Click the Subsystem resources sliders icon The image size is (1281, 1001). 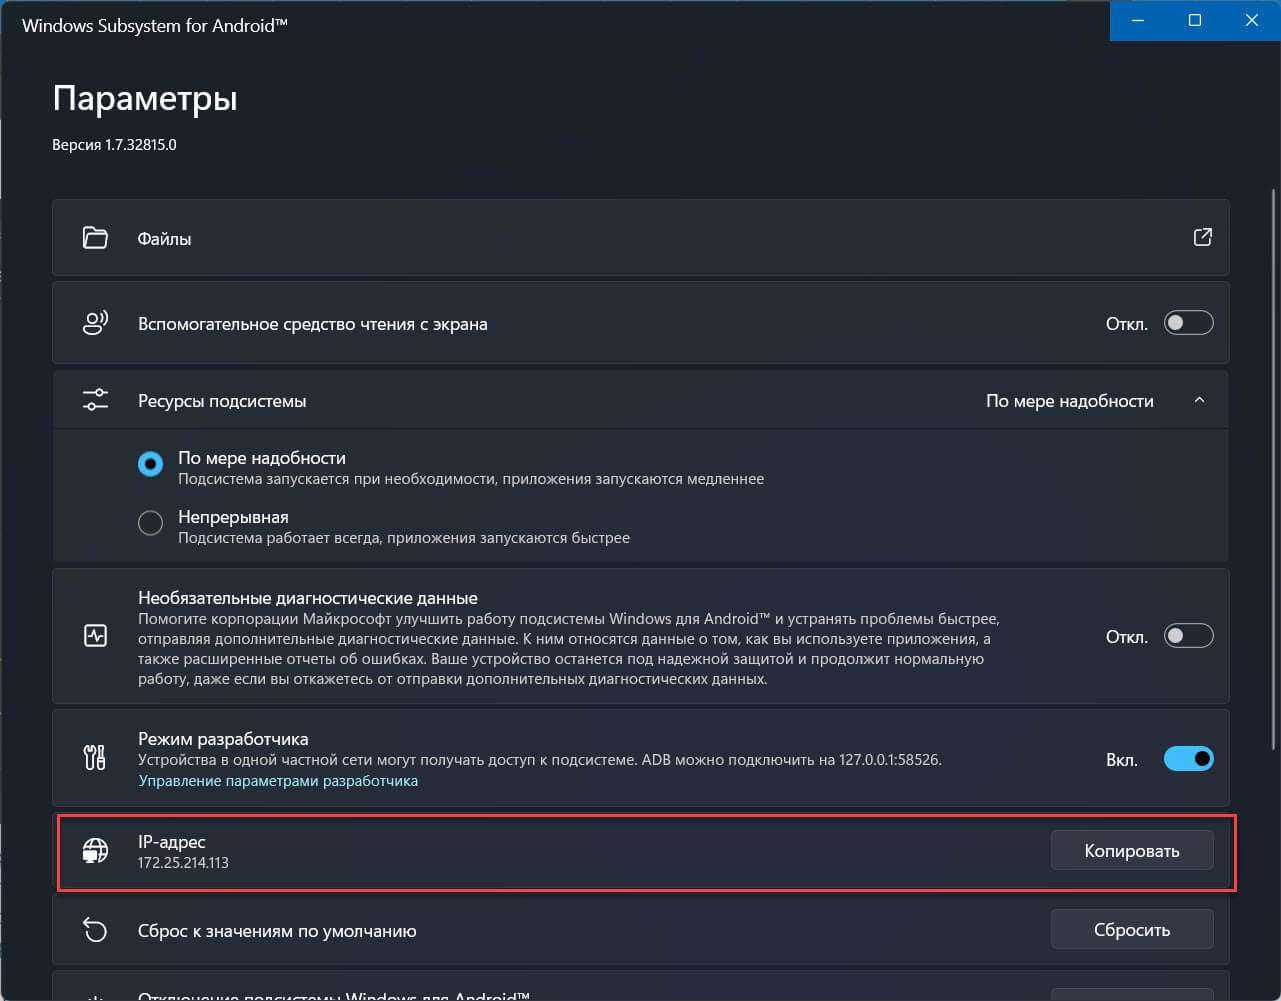click(x=95, y=400)
